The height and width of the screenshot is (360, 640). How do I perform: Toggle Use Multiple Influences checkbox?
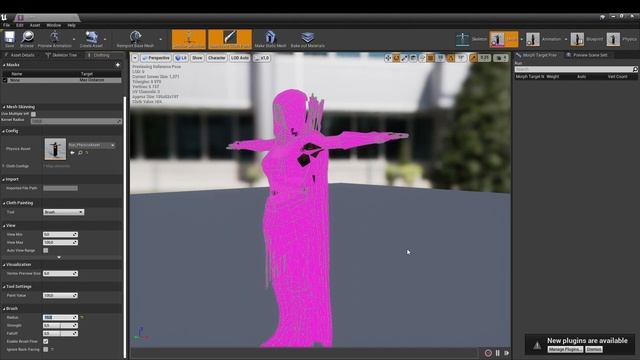tap(33, 114)
